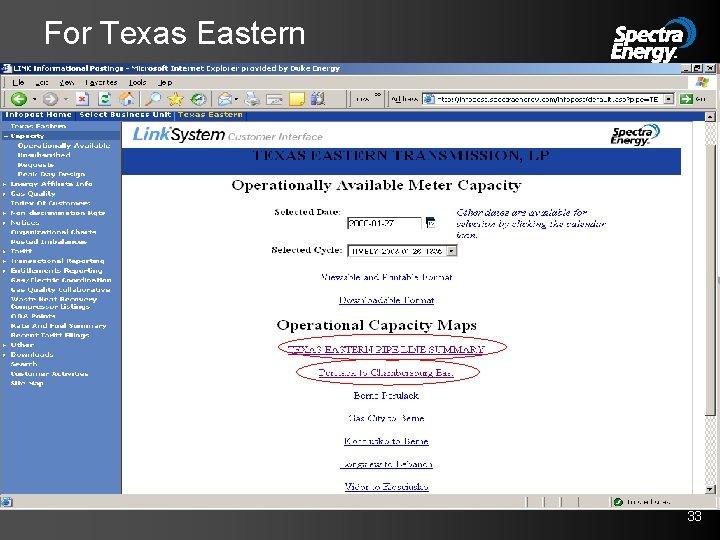
Task: Open the Selected Cycle dropdown
Action: 452,251
